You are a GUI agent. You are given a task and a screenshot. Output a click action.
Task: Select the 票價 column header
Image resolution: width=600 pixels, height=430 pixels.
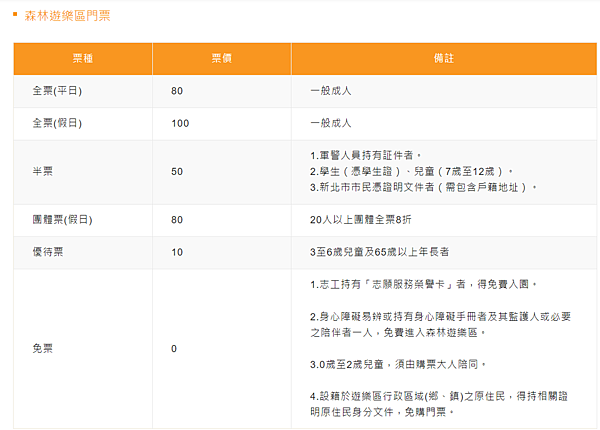coord(221,59)
